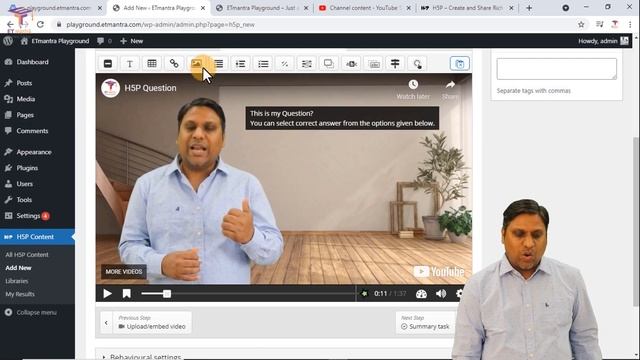Go to Next Step Summary task
640x360 pixels.
425,322
